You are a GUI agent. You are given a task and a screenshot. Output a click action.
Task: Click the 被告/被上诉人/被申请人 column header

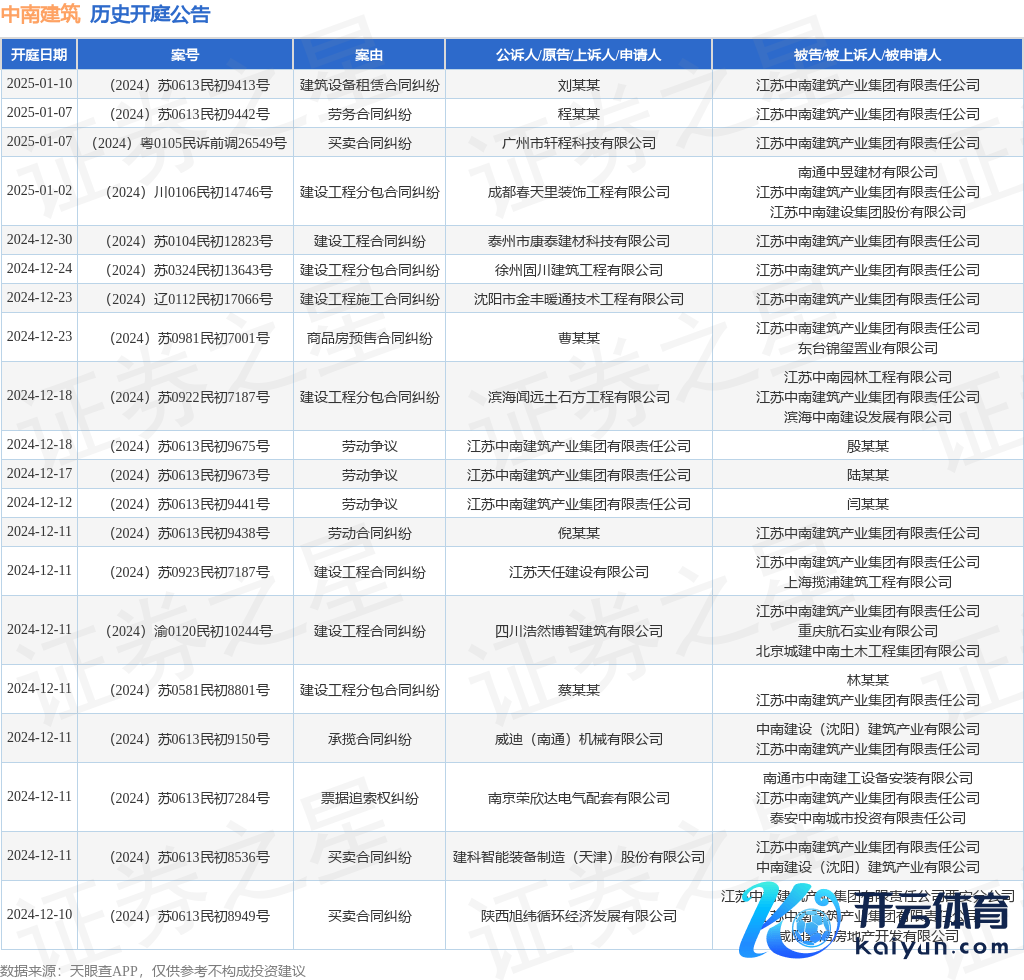click(867, 55)
